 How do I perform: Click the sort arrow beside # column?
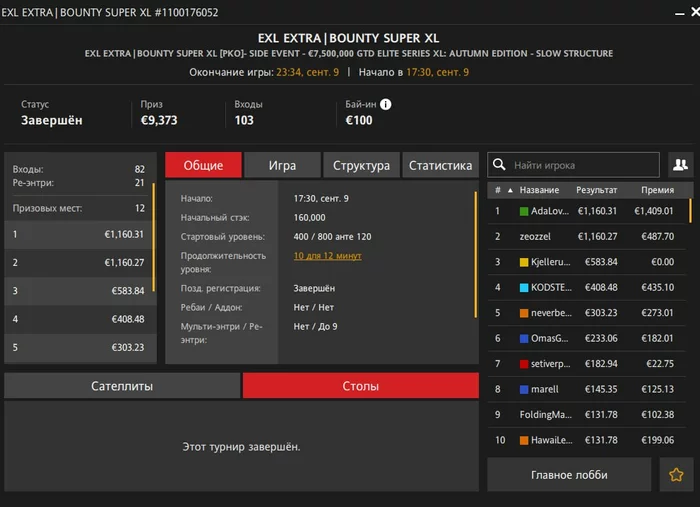(x=510, y=190)
